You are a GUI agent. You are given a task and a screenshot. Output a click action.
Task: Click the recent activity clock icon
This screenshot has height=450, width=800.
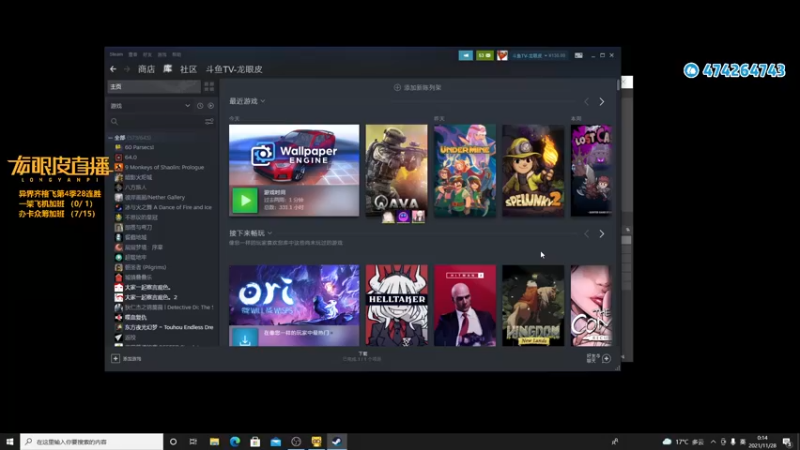[200, 106]
